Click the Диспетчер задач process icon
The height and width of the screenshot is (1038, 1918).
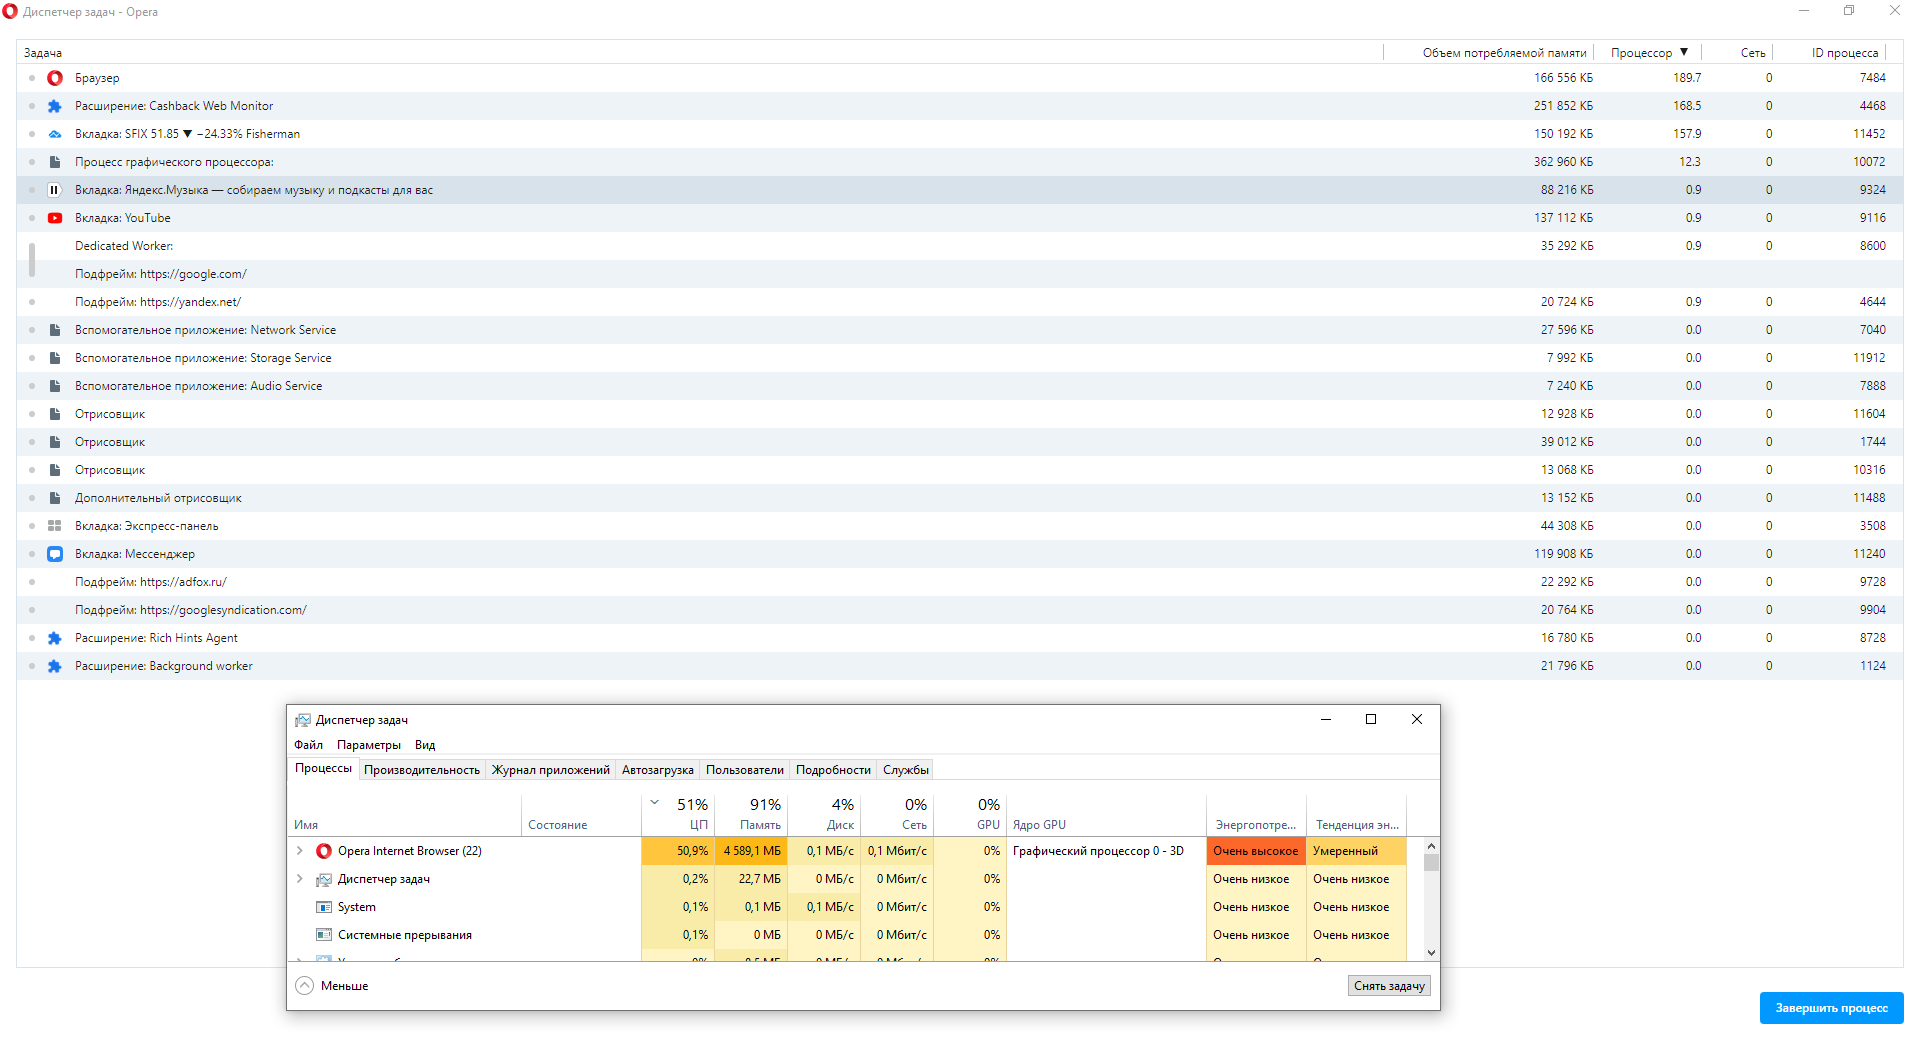[323, 879]
